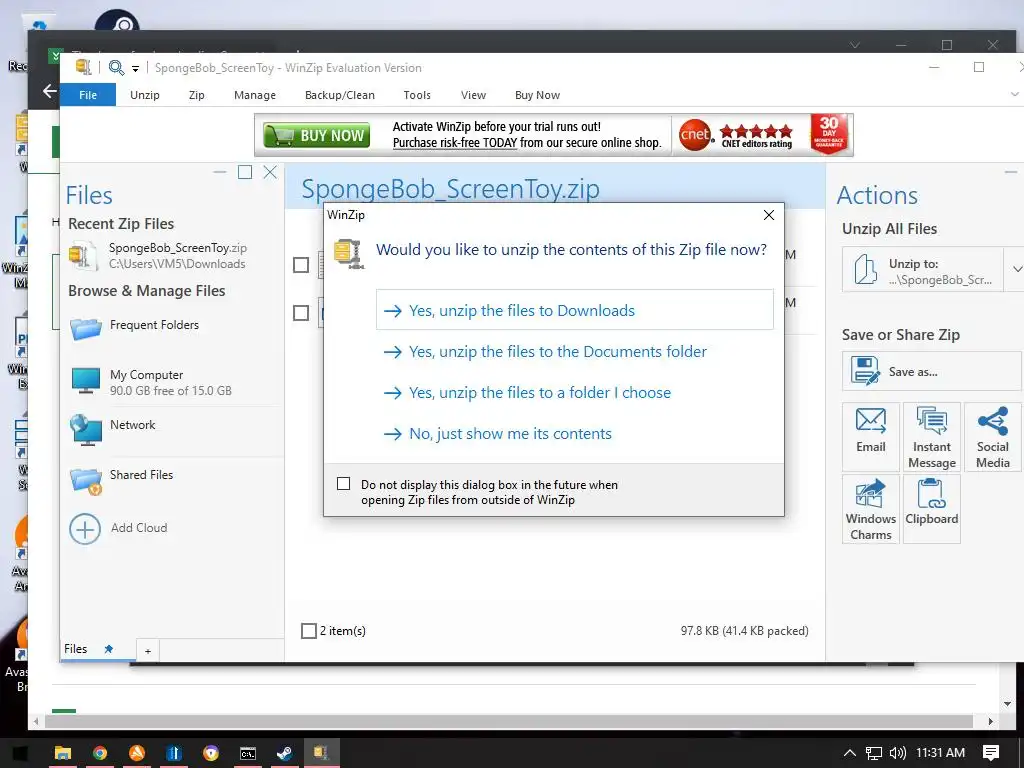The height and width of the screenshot is (768, 1024).
Task: Close the WinZip unzip prompt dialog
Action: click(769, 215)
